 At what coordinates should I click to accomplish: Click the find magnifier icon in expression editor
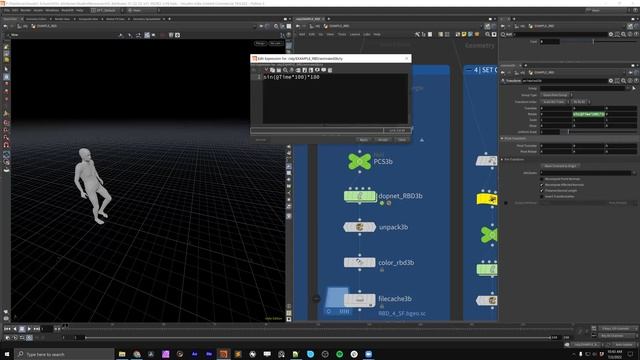pyautogui.click(x=285, y=70)
